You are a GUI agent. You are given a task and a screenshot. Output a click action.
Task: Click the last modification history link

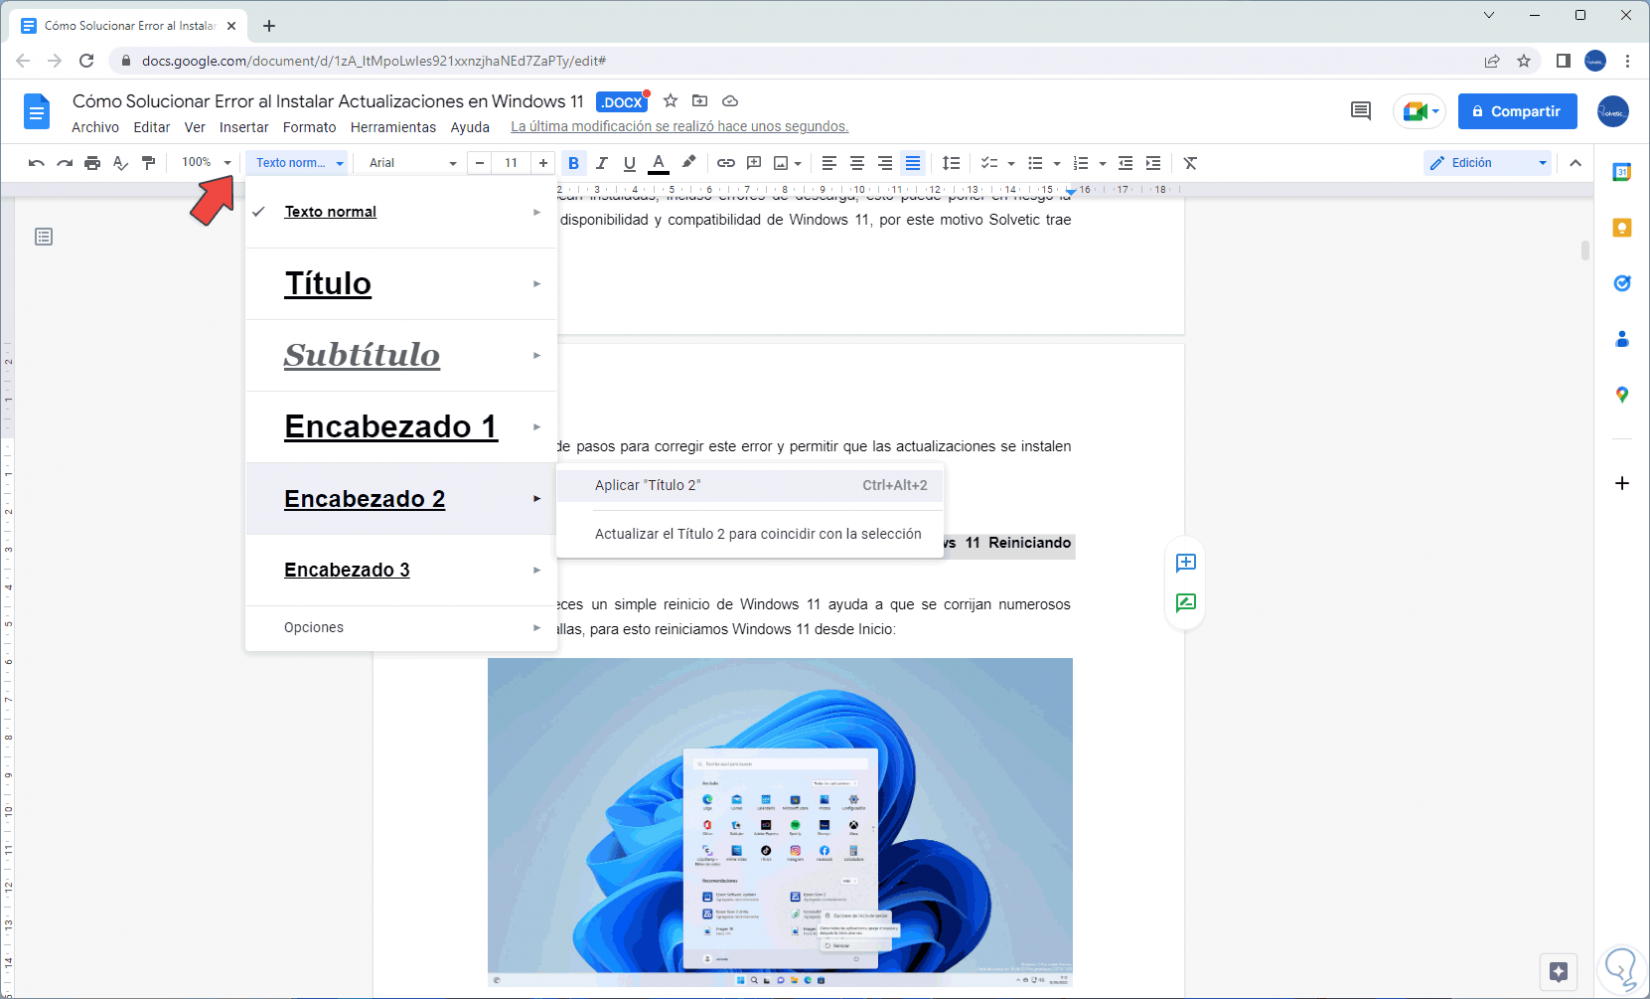(x=679, y=127)
